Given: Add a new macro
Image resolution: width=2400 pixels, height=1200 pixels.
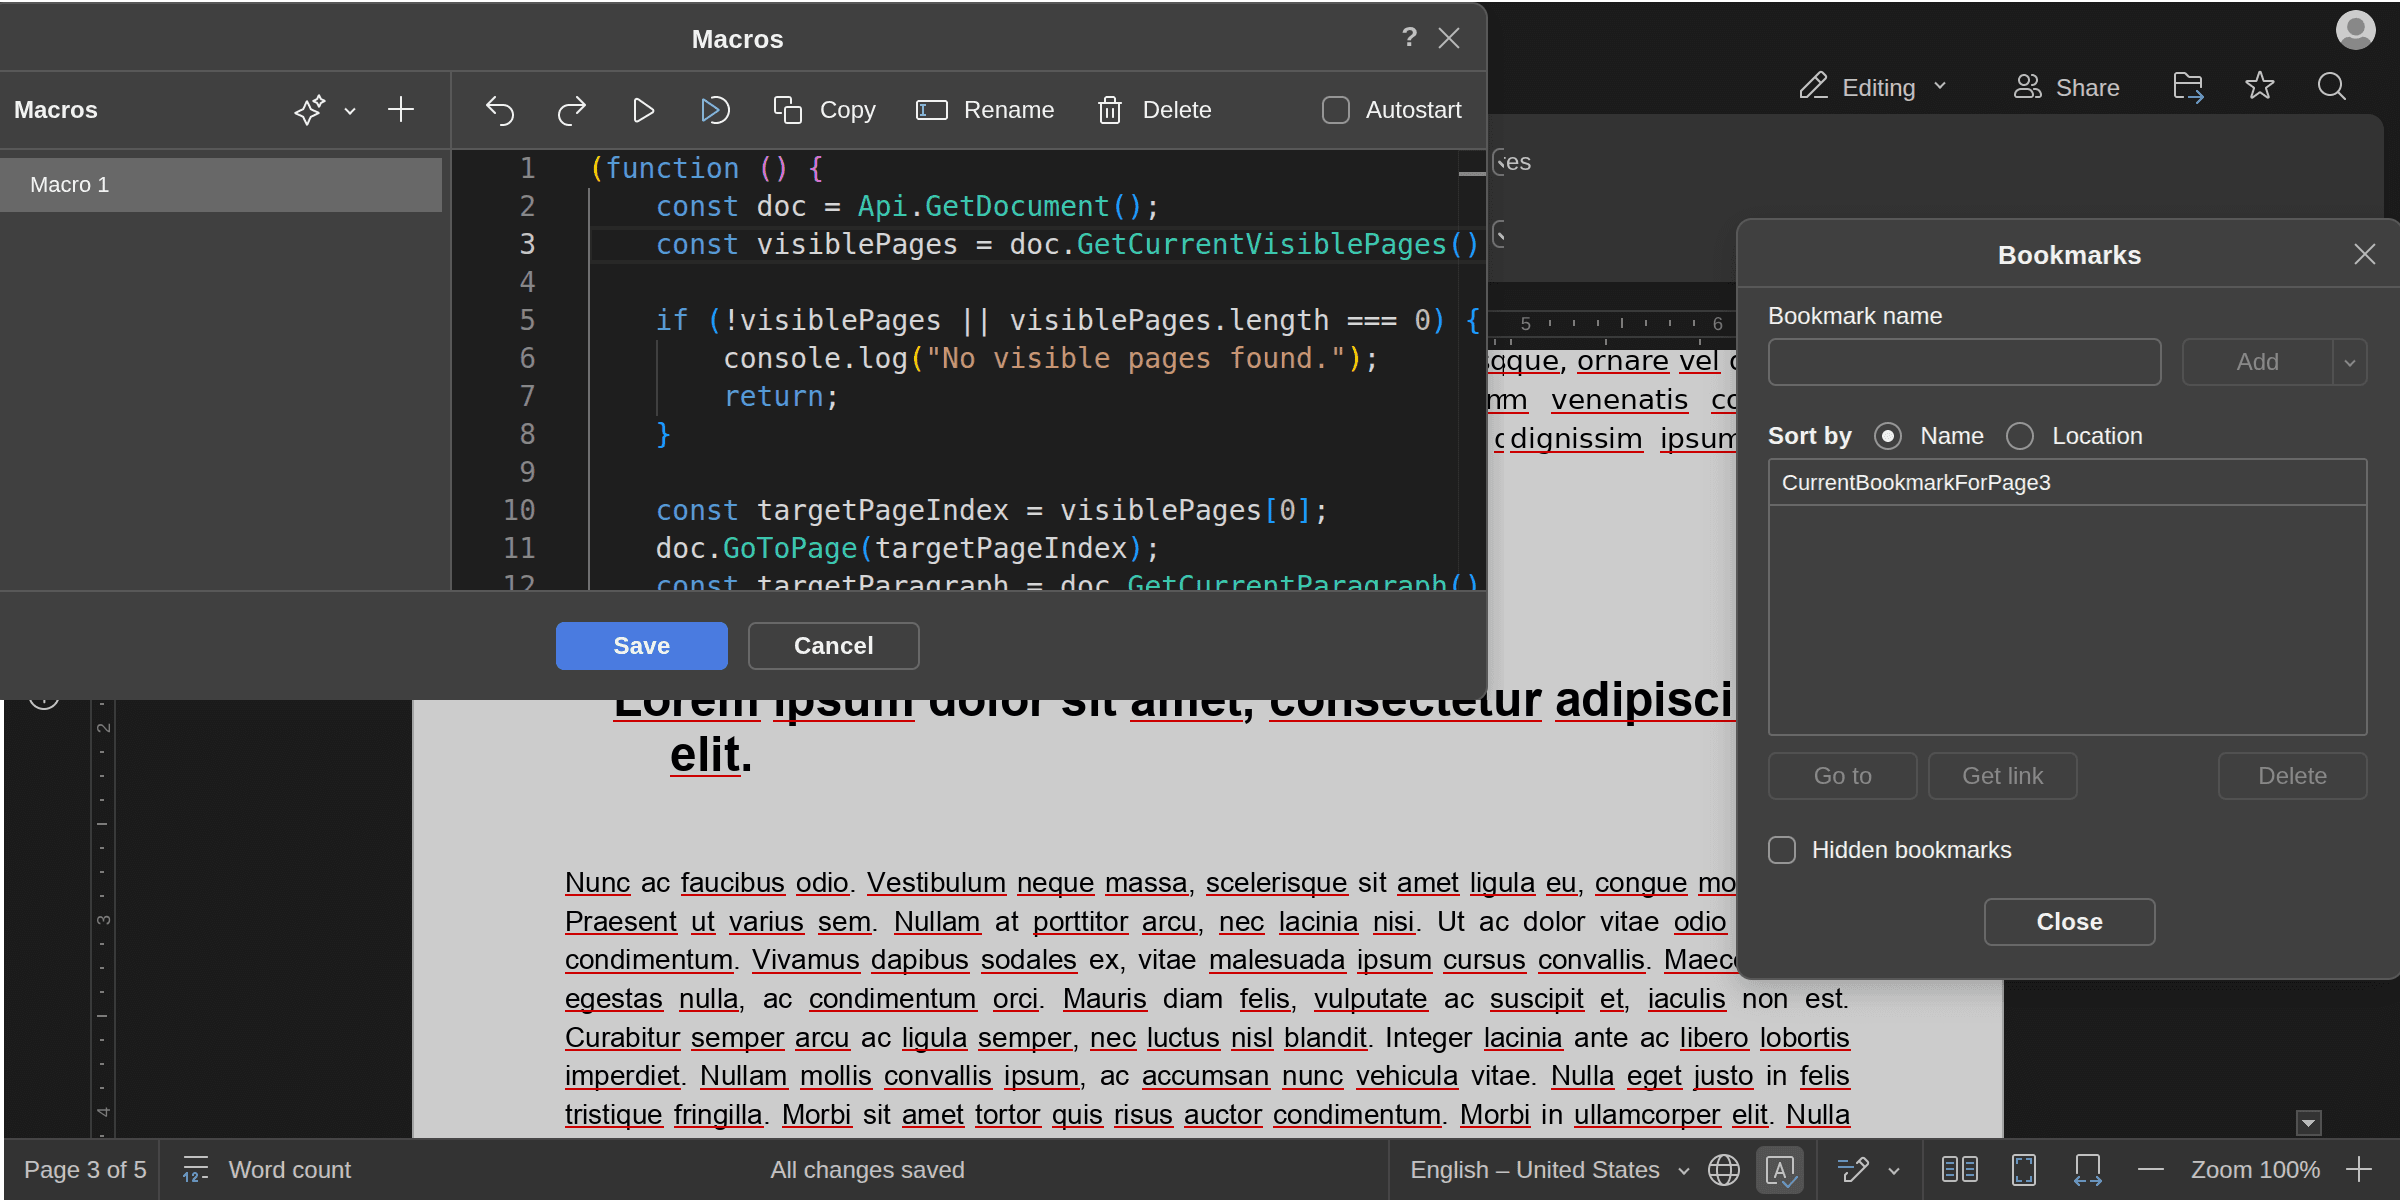Looking at the screenshot, I should tap(400, 110).
